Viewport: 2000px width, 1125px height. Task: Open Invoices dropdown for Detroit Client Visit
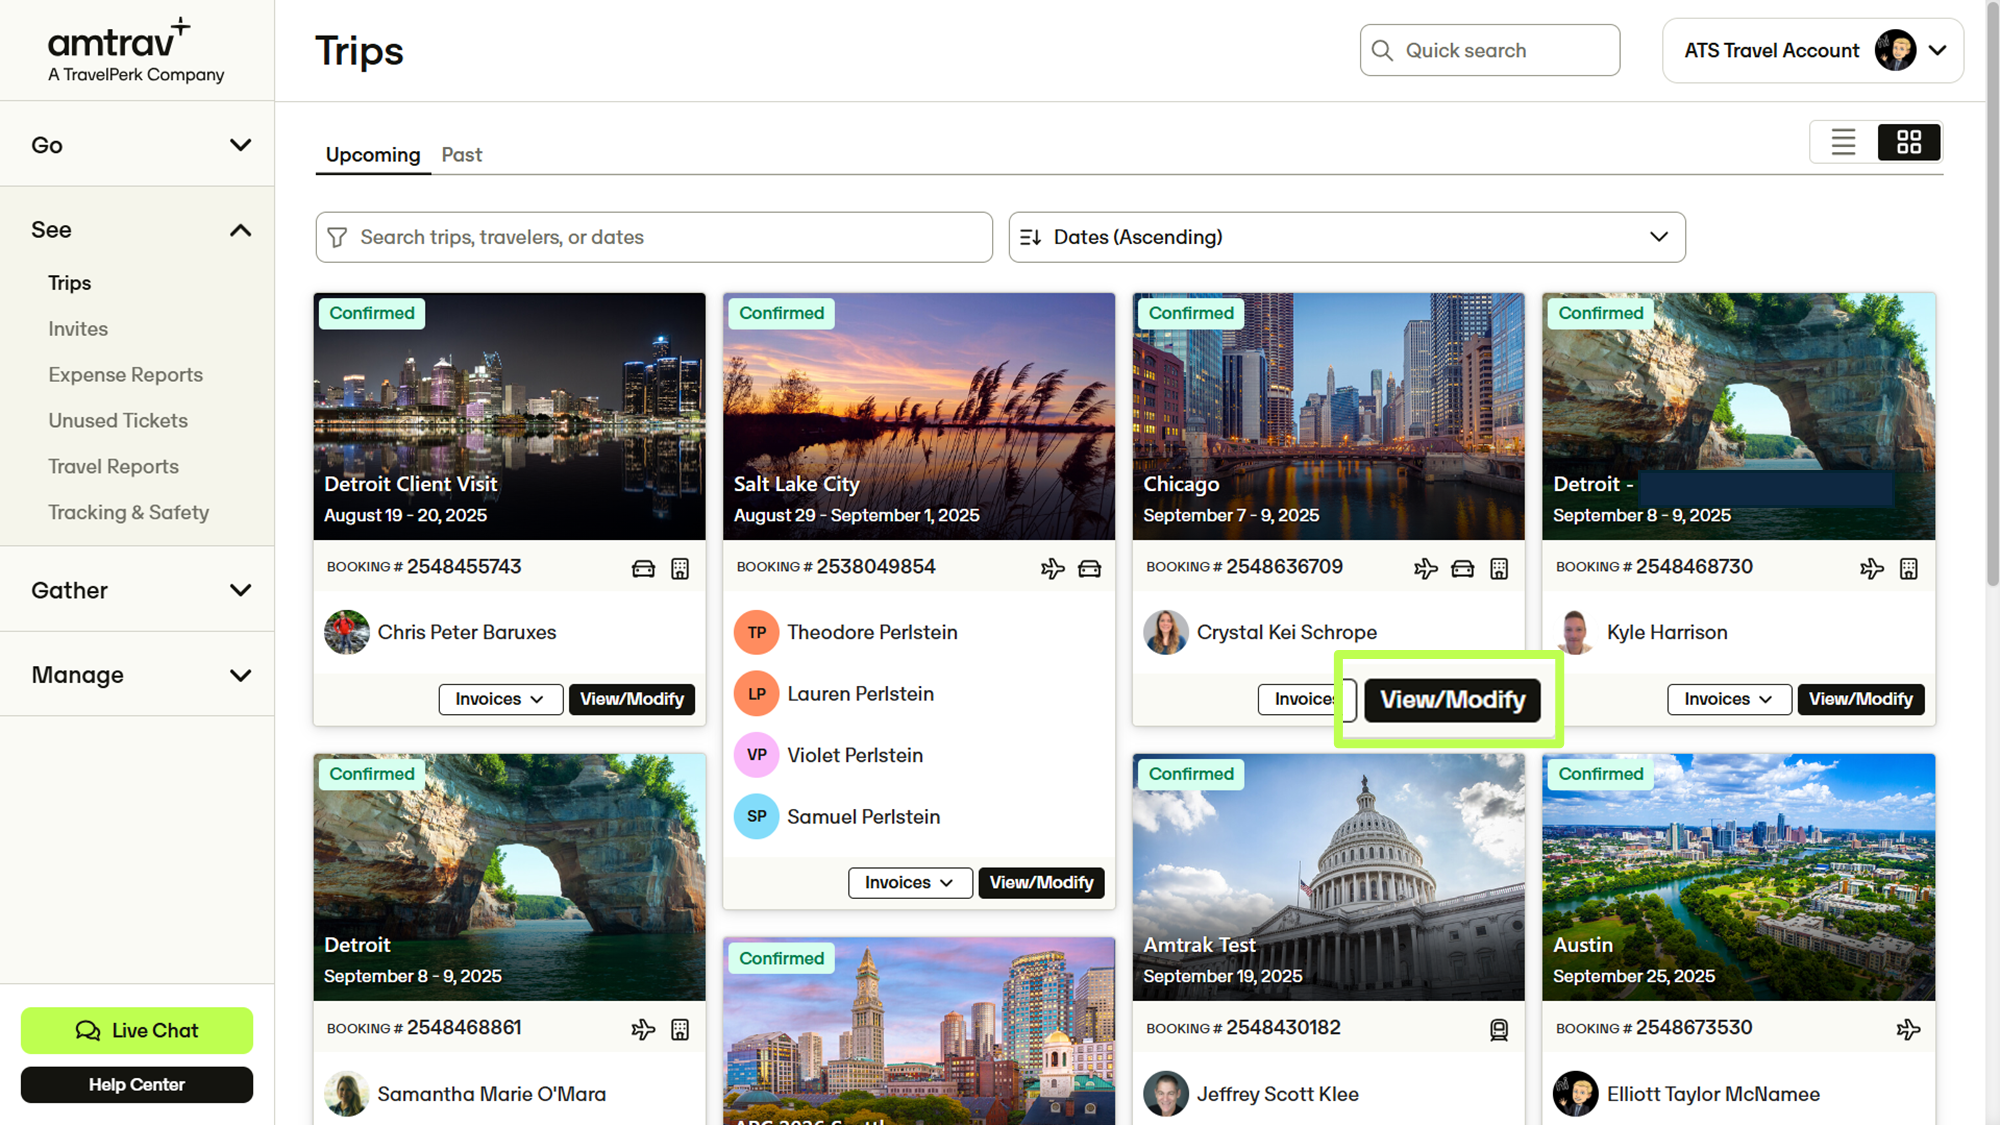point(500,699)
